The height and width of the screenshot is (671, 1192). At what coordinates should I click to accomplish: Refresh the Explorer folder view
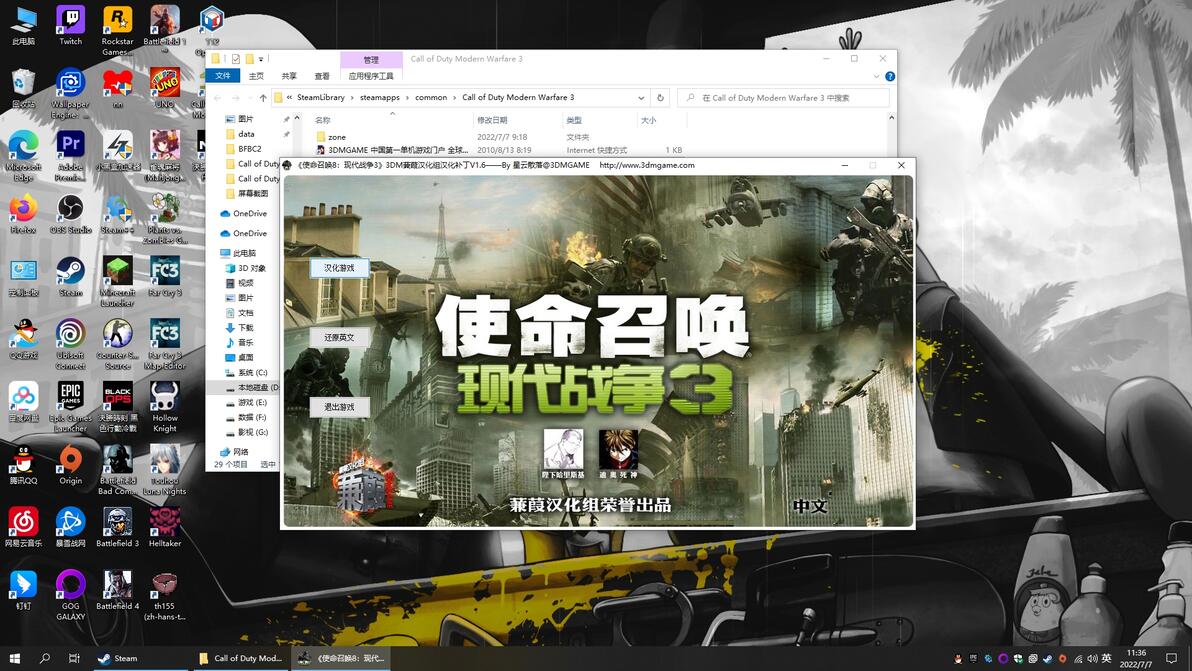[x=660, y=97]
